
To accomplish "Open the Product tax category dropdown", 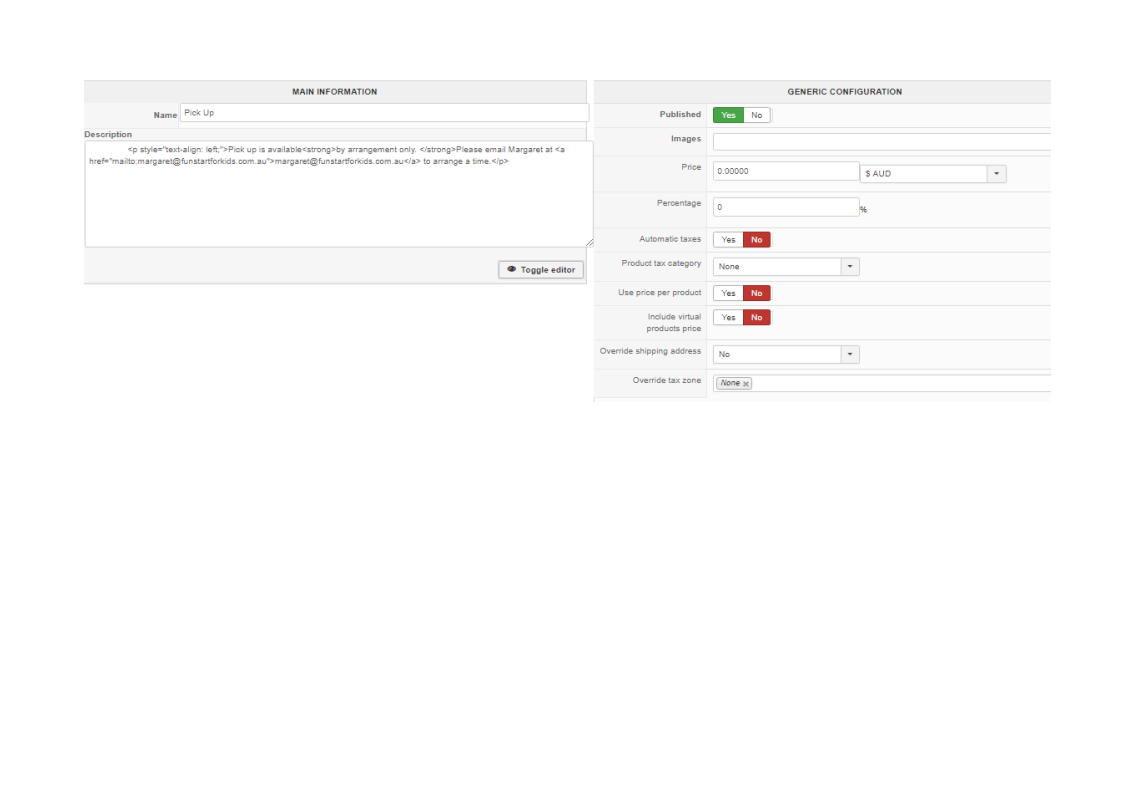I will coord(786,266).
